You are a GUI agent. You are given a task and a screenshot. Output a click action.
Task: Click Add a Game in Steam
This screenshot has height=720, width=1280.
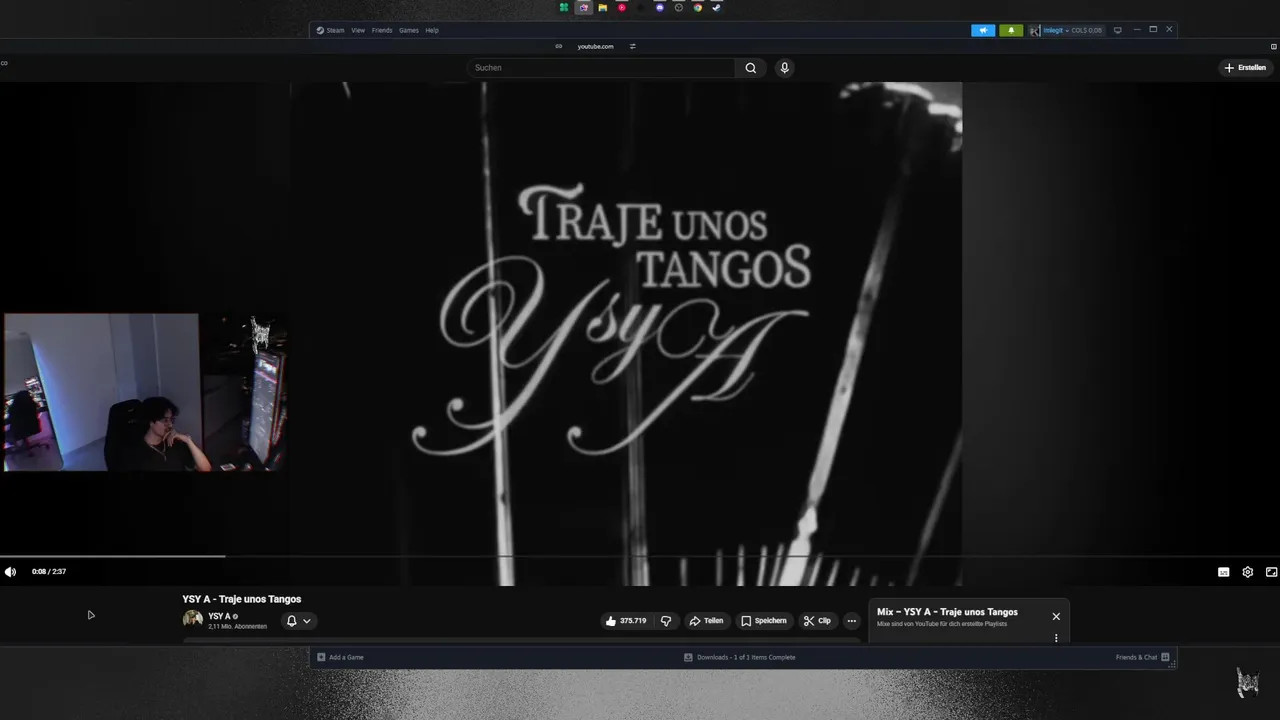tap(340, 657)
